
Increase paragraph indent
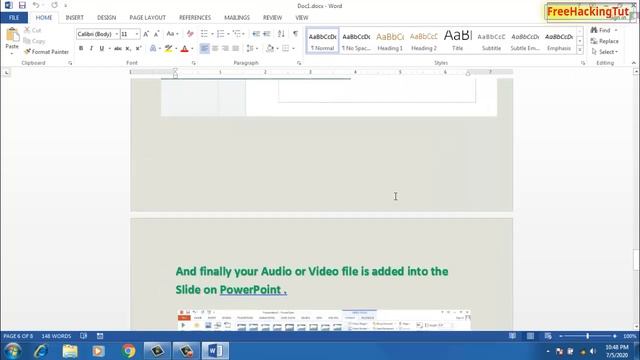pyautogui.click(x=267, y=34)
